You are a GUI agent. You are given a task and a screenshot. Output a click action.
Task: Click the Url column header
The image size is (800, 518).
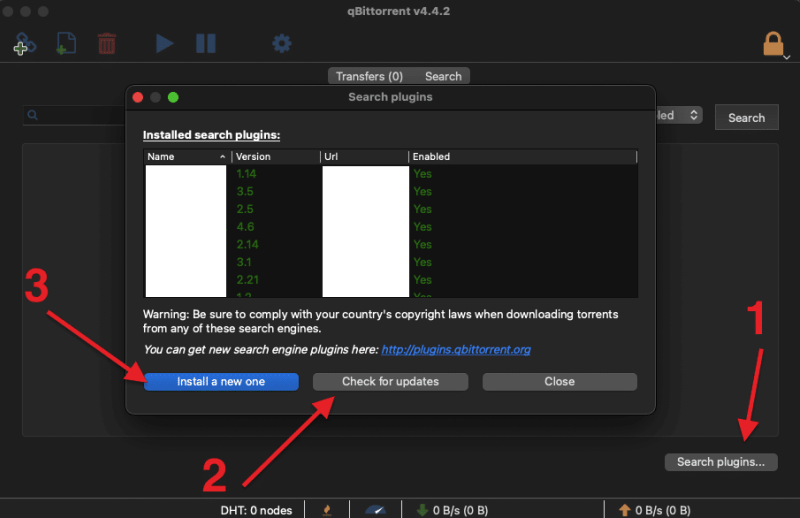pyautogui.click(x=364, y=157)
